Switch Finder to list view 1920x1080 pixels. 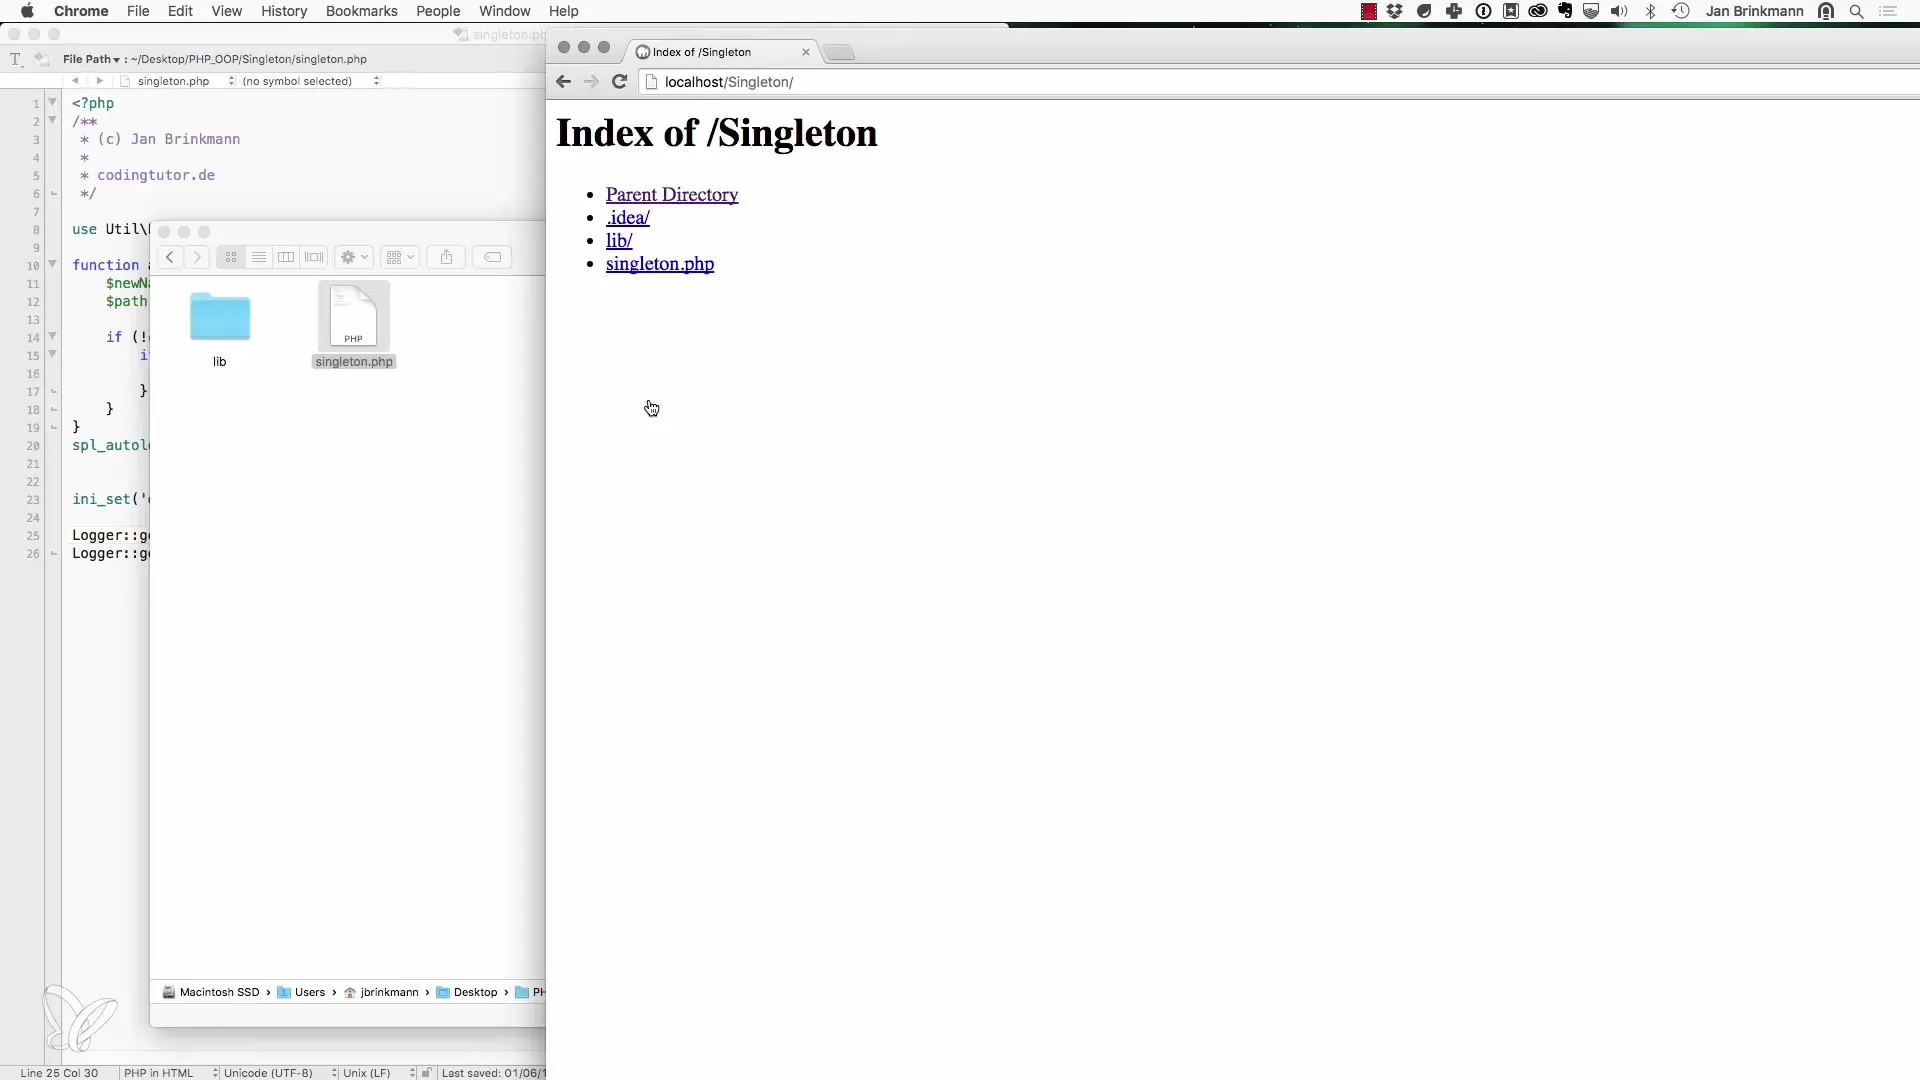click(258, 257)
